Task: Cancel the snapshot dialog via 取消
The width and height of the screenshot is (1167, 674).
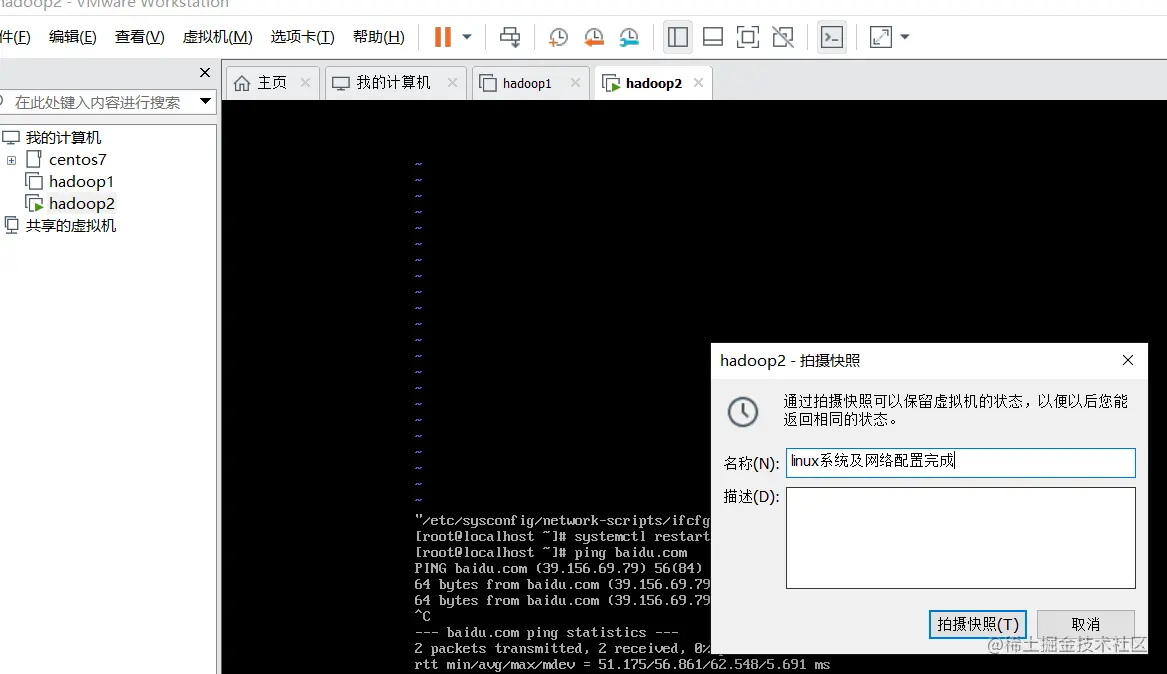Action: (x=1086, y=624)
